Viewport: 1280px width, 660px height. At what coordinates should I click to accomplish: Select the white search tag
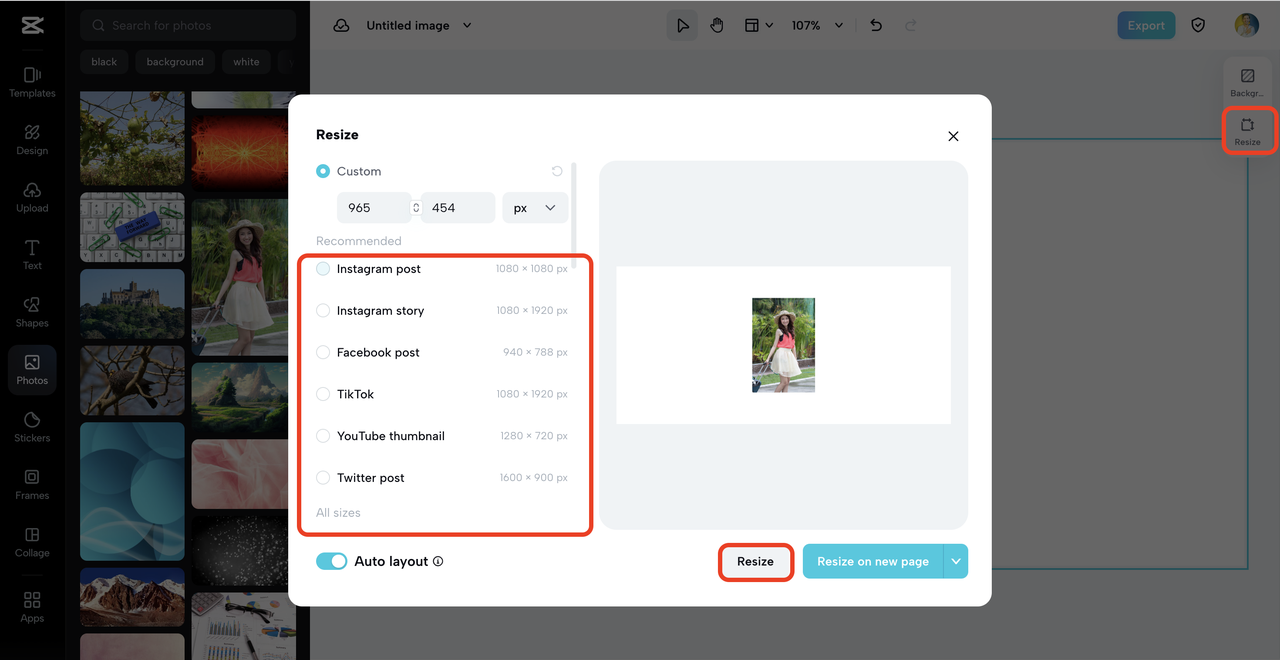[246, 62]
